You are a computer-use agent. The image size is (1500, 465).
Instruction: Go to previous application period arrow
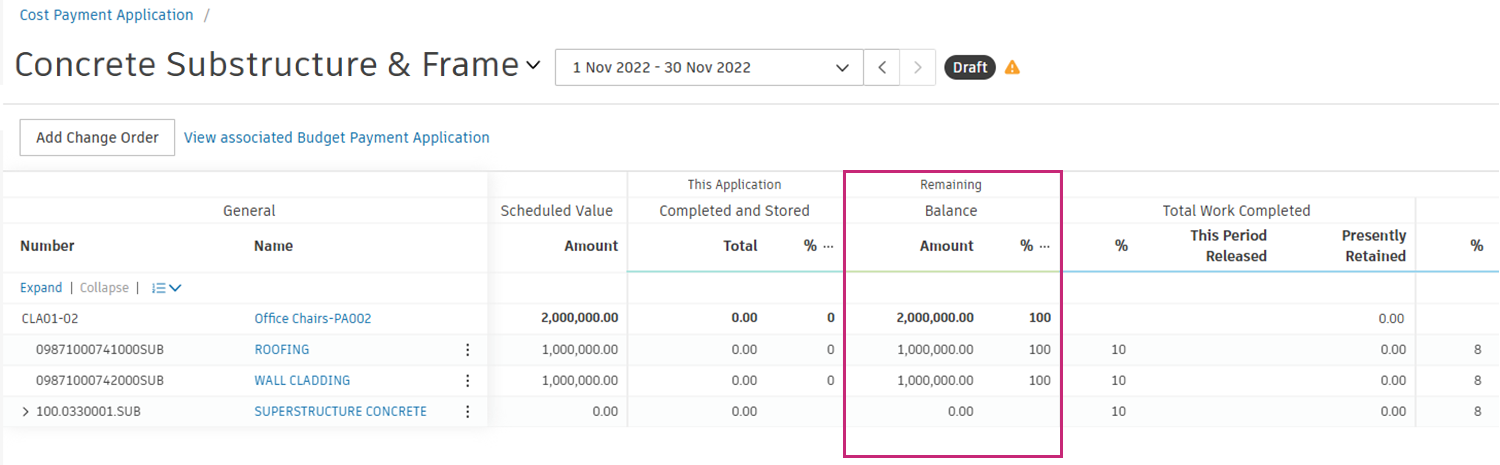coord(882,68)
